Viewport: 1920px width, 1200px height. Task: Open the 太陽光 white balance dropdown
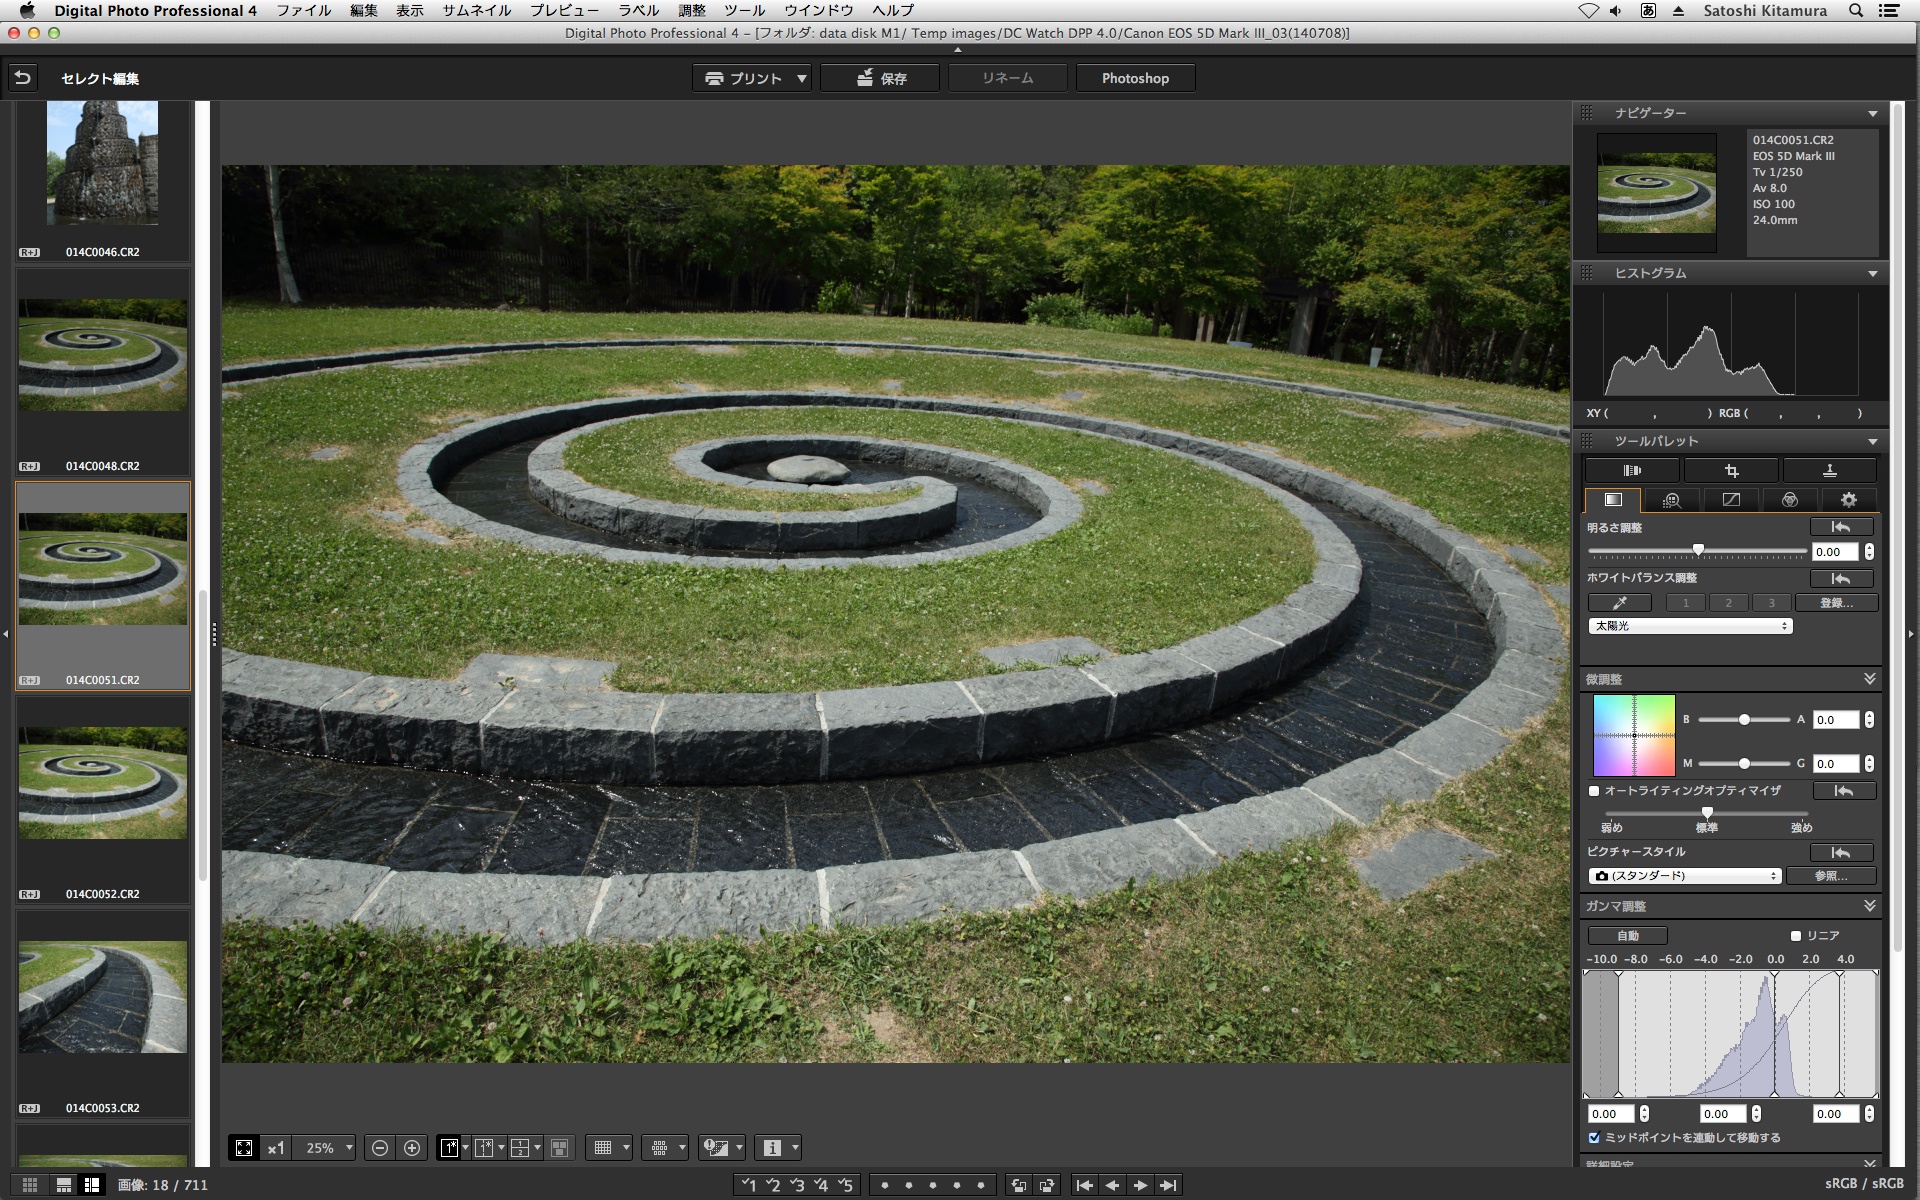[1690, 626]
